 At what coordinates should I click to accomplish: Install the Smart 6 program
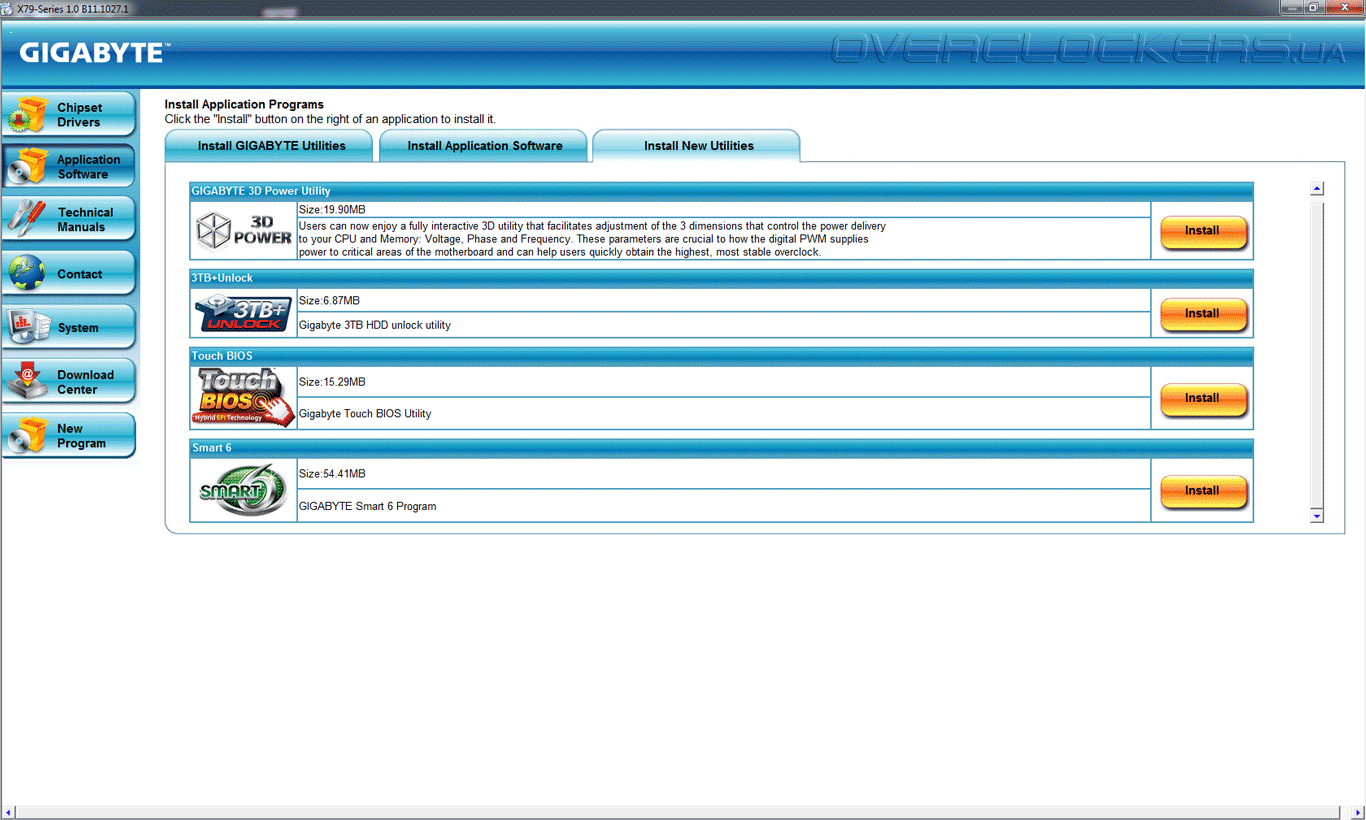(1203, 491)
